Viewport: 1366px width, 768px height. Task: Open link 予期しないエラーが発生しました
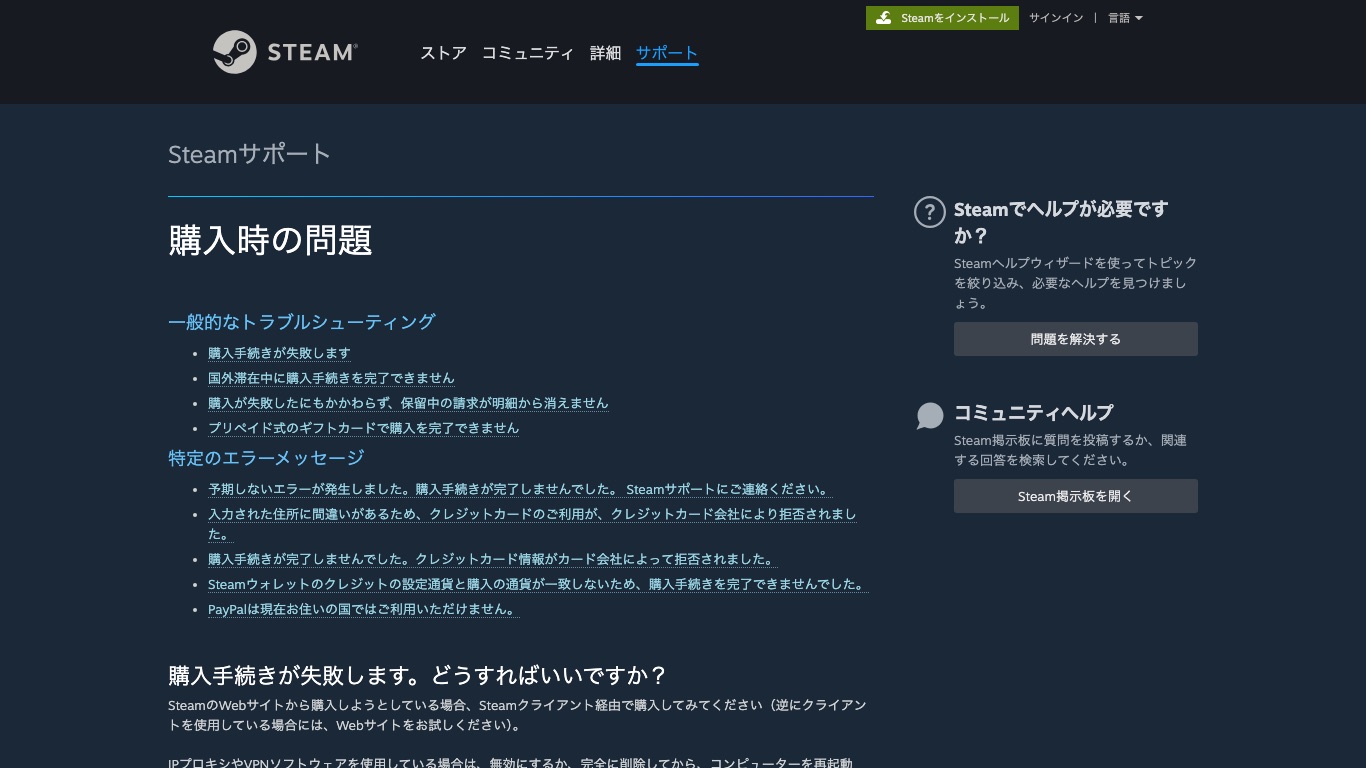pyautogui.click(x=520, y=490)
